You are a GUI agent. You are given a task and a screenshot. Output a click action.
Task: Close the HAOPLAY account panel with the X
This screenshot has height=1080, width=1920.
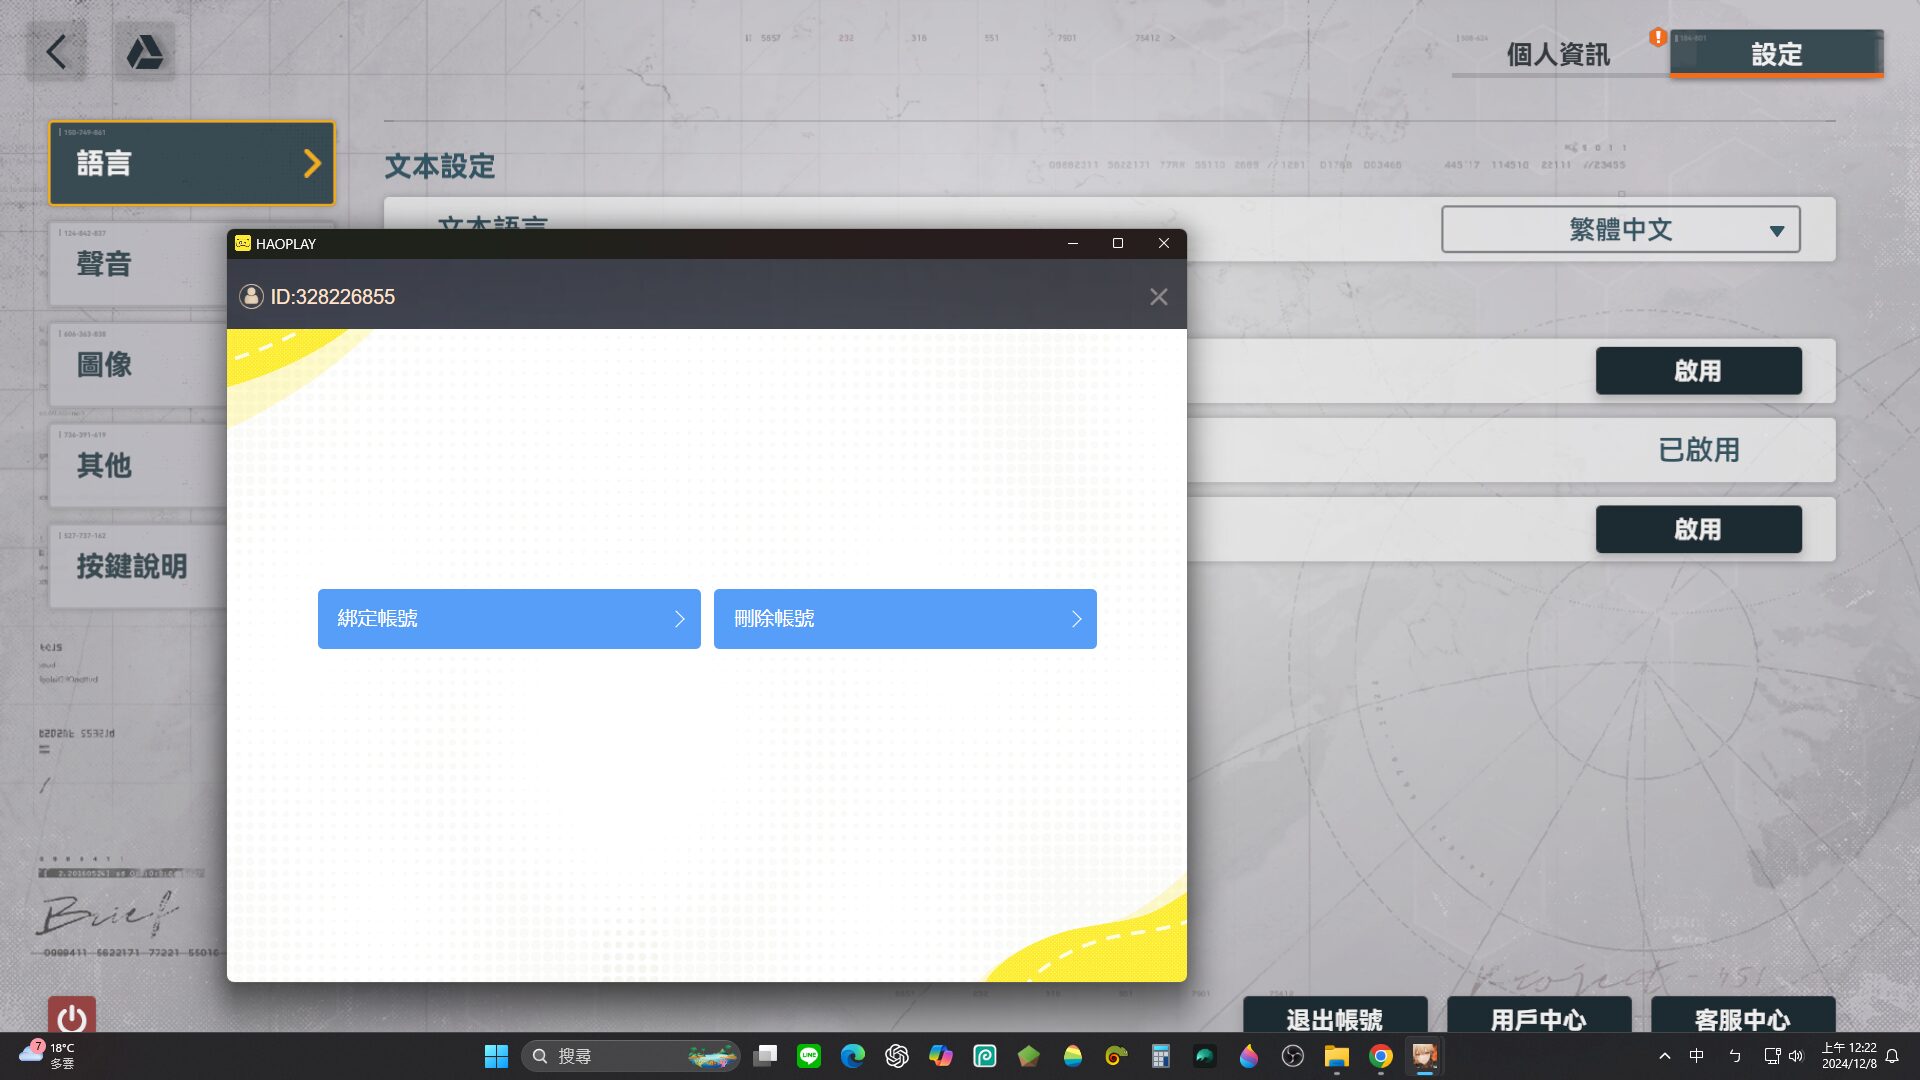(x=1158, y=297)
